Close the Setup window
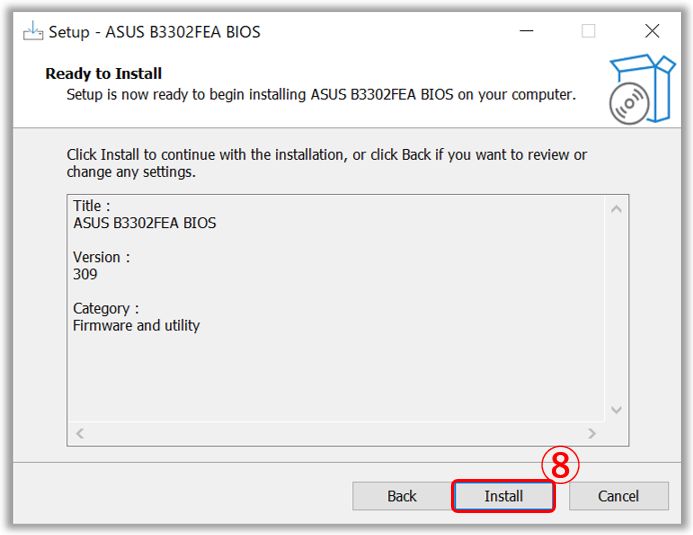The image size is (693, 535). click(652, 31)
